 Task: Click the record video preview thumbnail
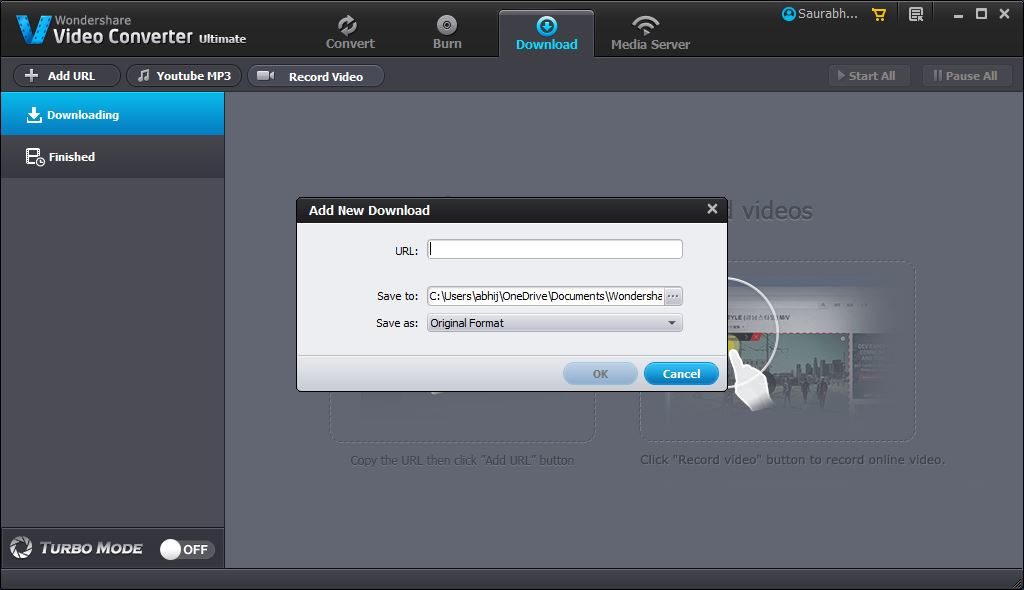(777, 351)
